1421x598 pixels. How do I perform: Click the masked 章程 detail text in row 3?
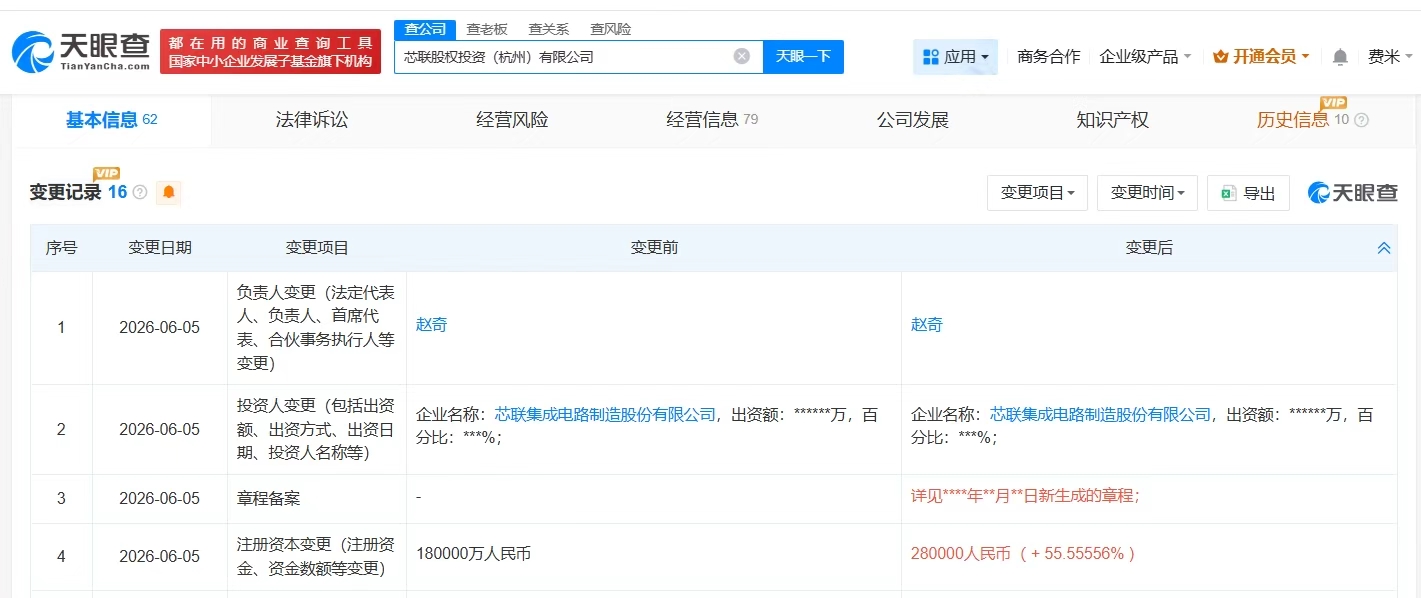1025,495
